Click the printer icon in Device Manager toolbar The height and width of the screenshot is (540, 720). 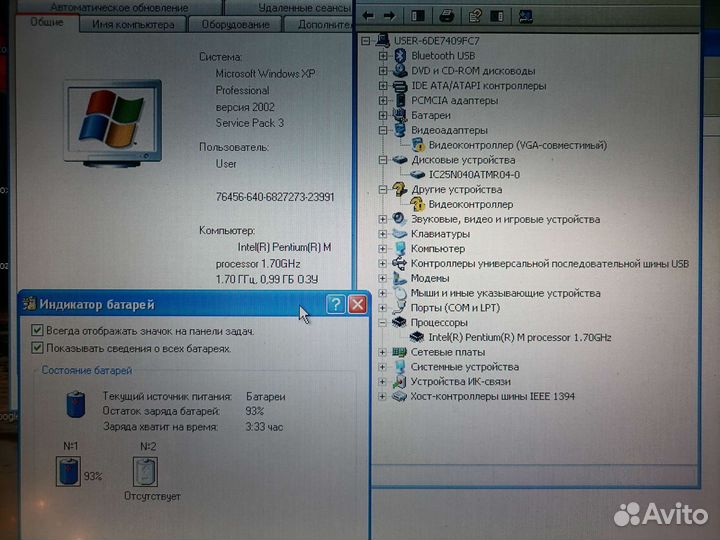click(x=446, y=17)
